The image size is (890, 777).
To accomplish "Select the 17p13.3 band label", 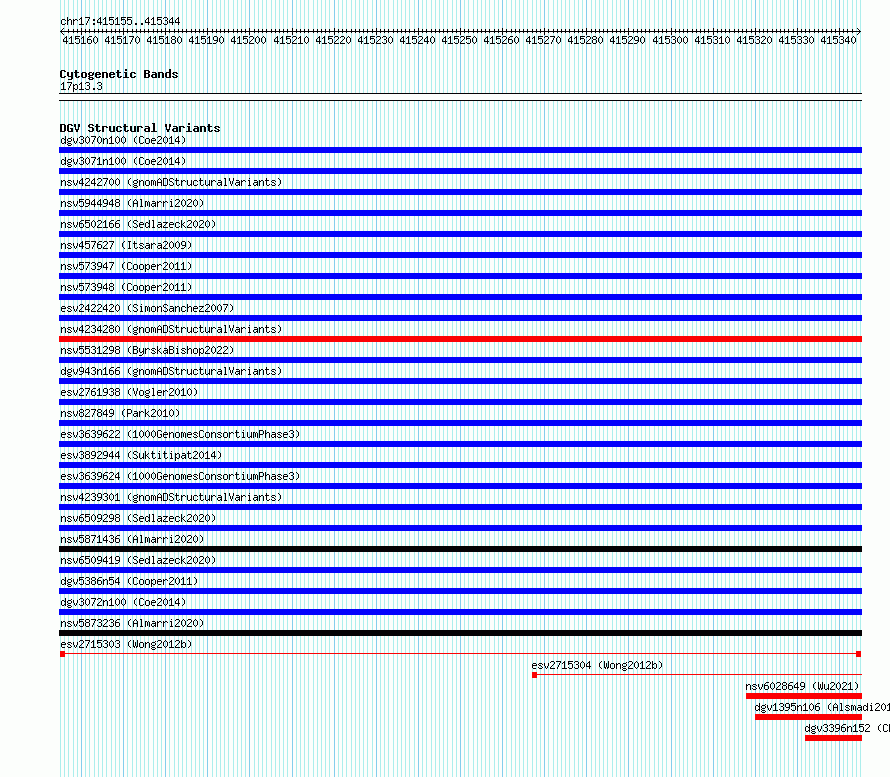I will tap(81, 86).
